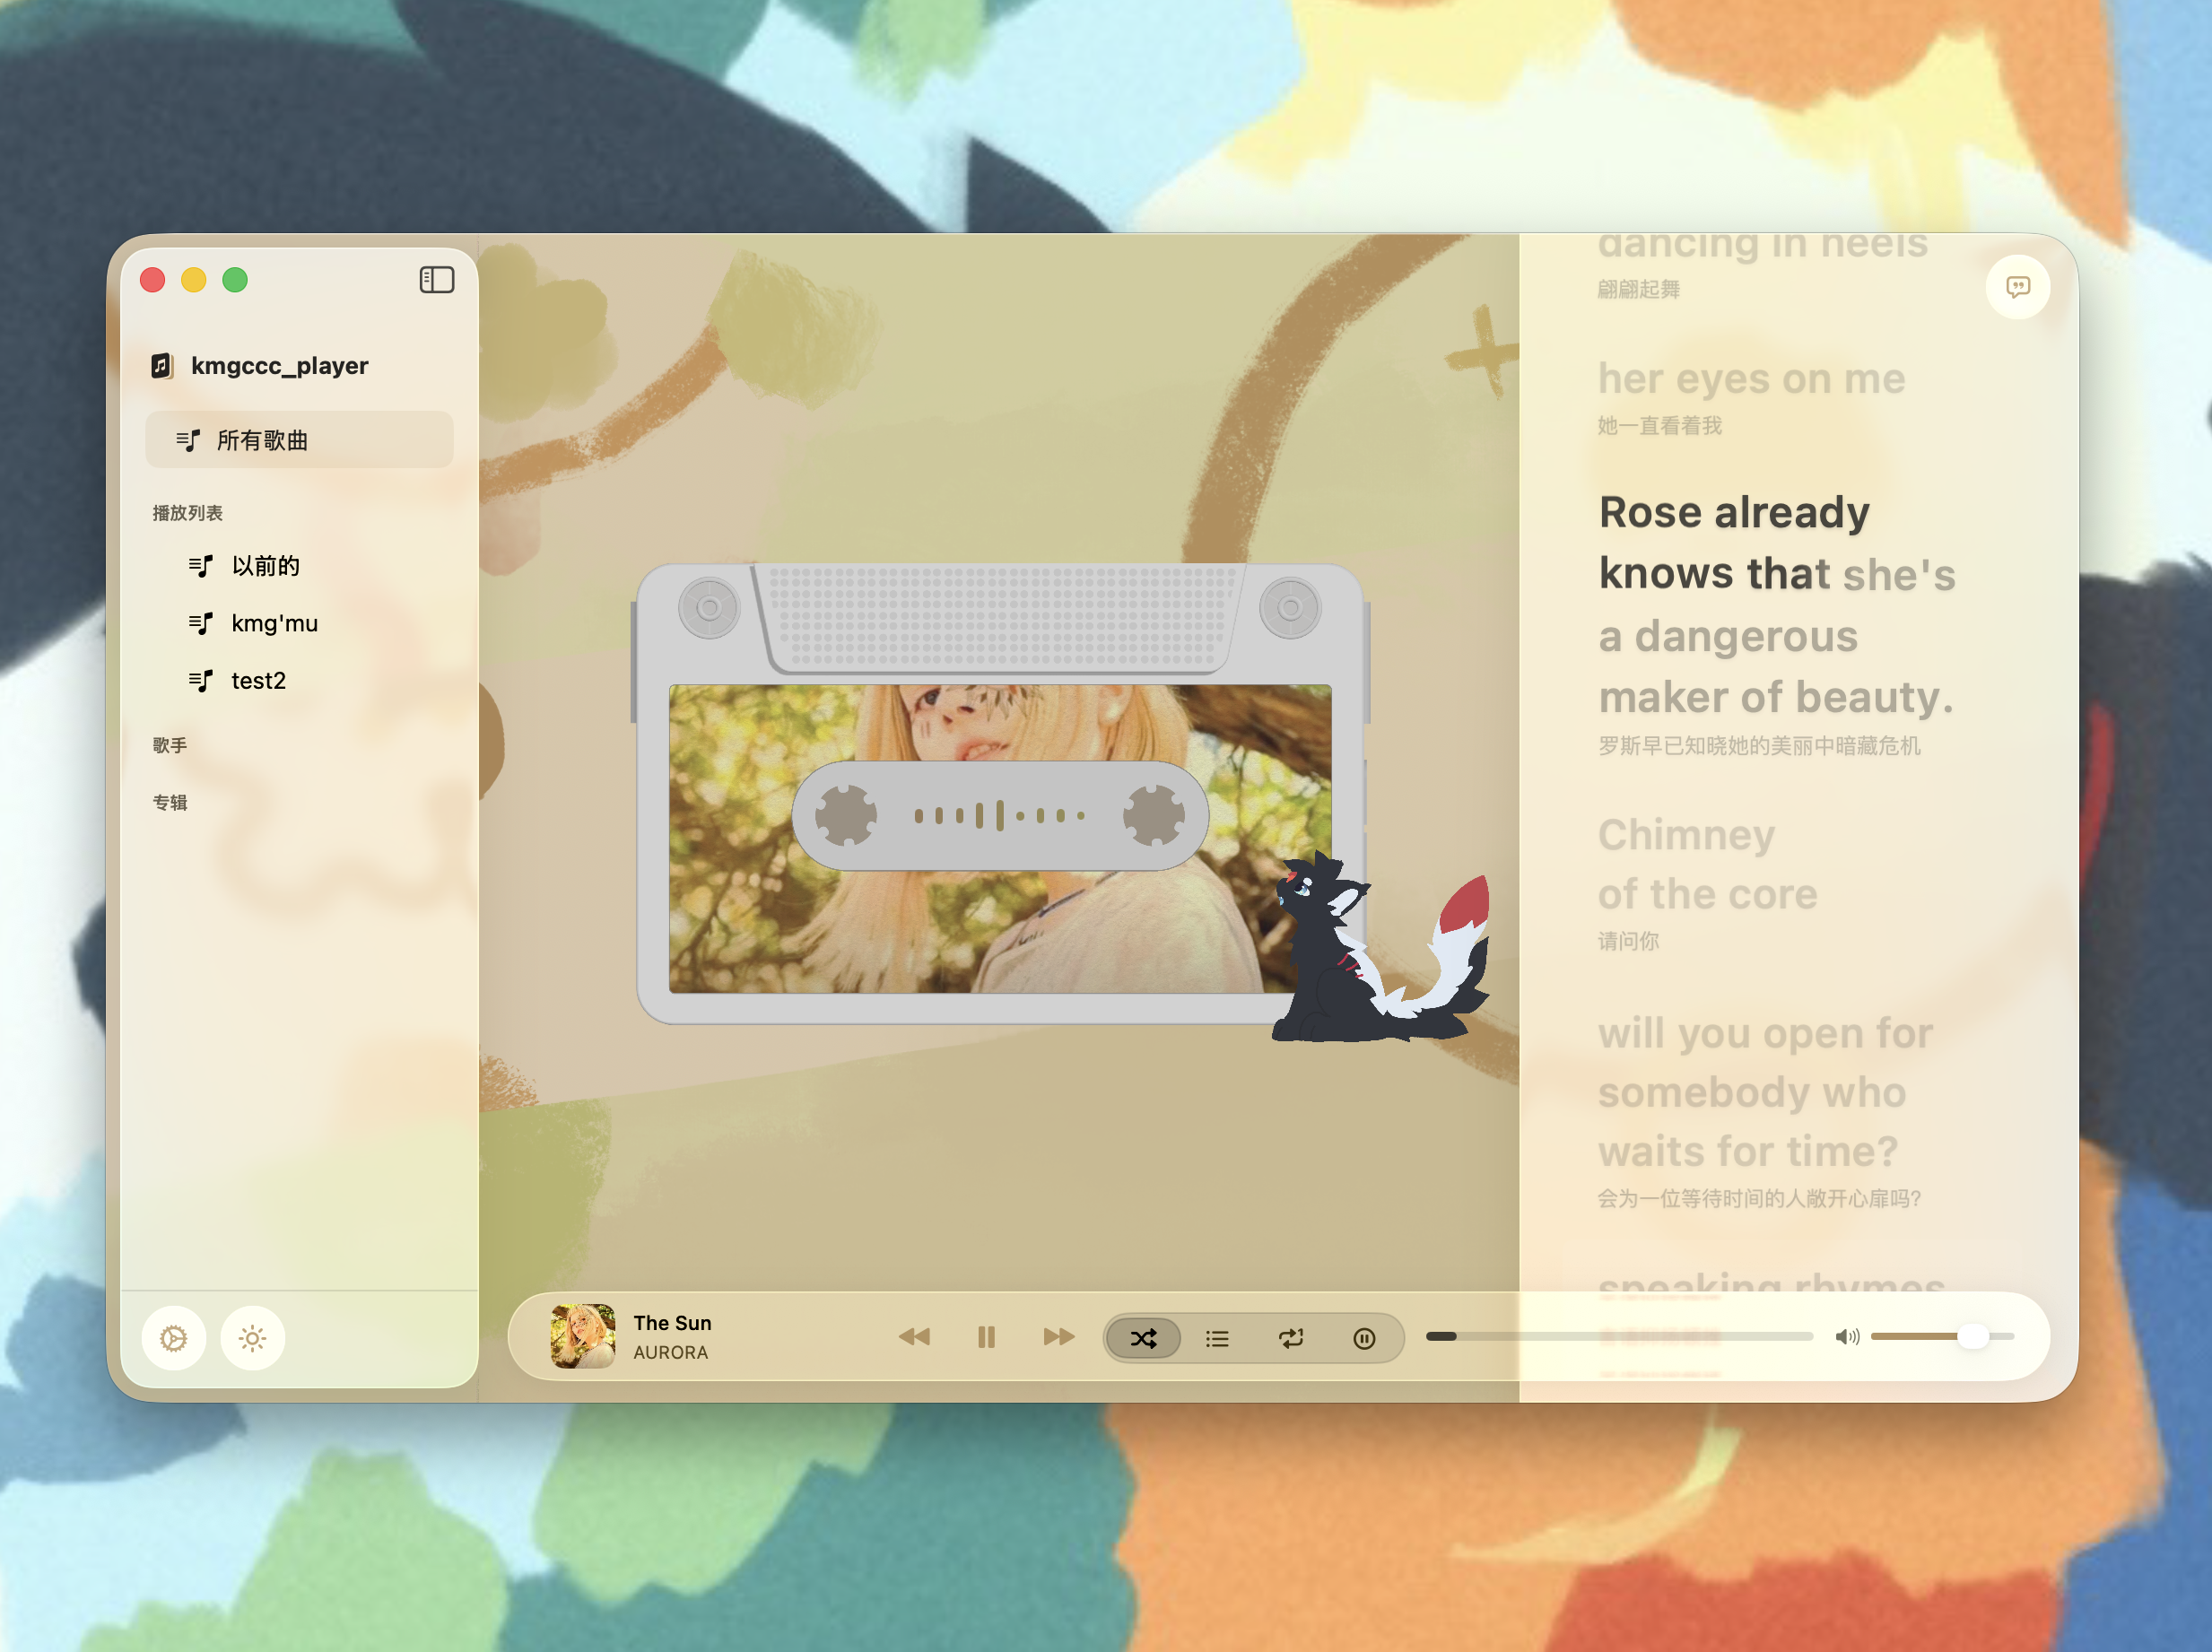The height and width of the screenshot is (1652, 2212).
Task: Select the kmg'mu playlist
Action: click(274, 623)
